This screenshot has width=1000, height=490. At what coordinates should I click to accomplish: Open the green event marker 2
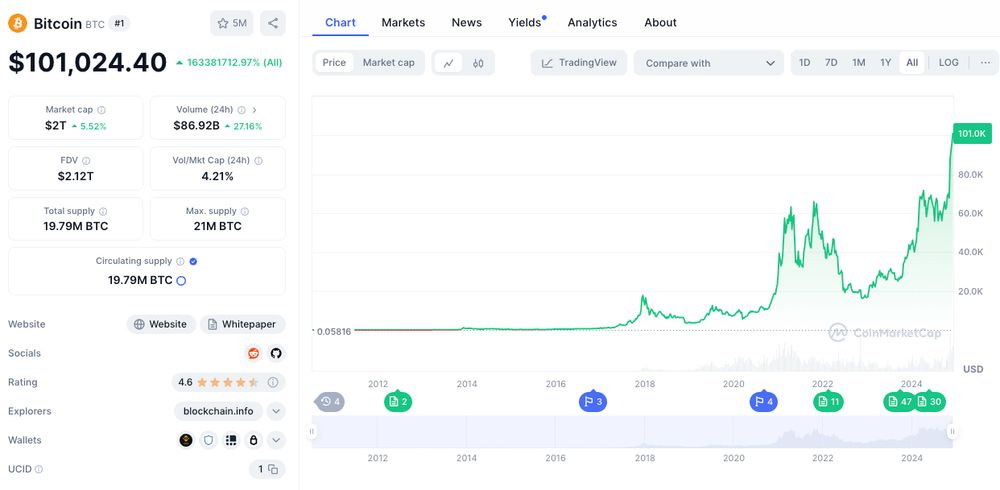tap(398, 401)
